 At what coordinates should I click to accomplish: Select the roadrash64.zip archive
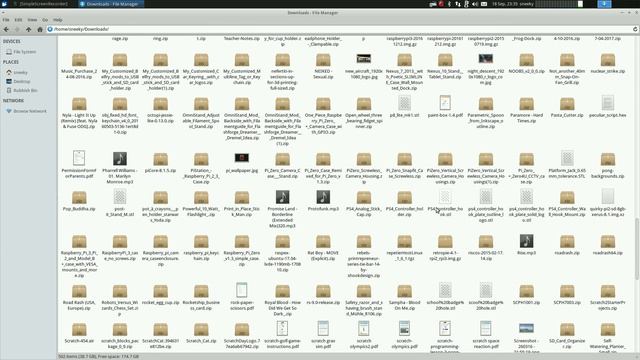(608, 242)
